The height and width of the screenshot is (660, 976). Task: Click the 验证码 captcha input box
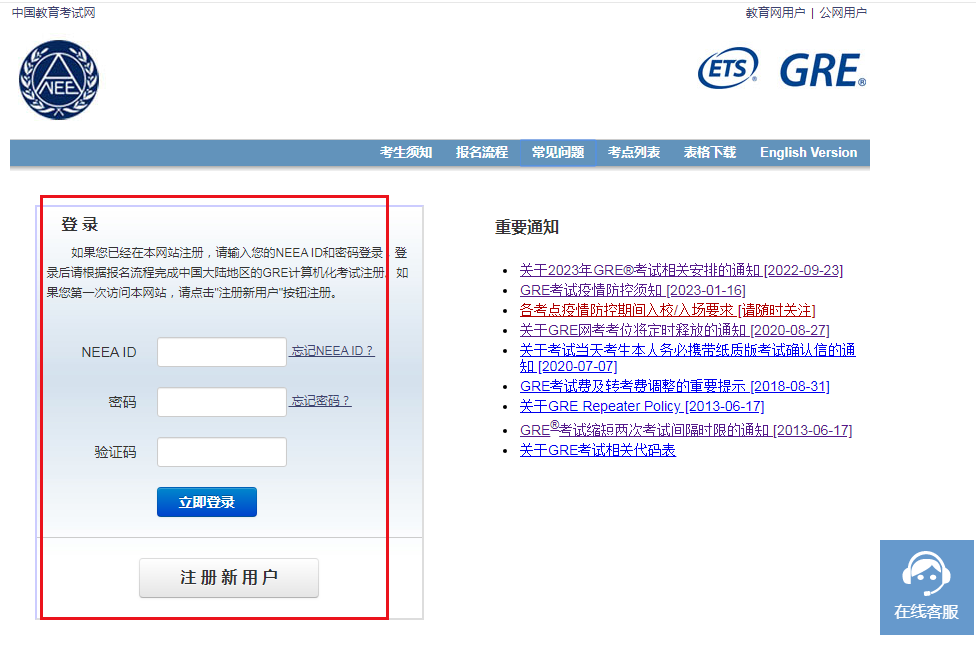click(222, 452)
